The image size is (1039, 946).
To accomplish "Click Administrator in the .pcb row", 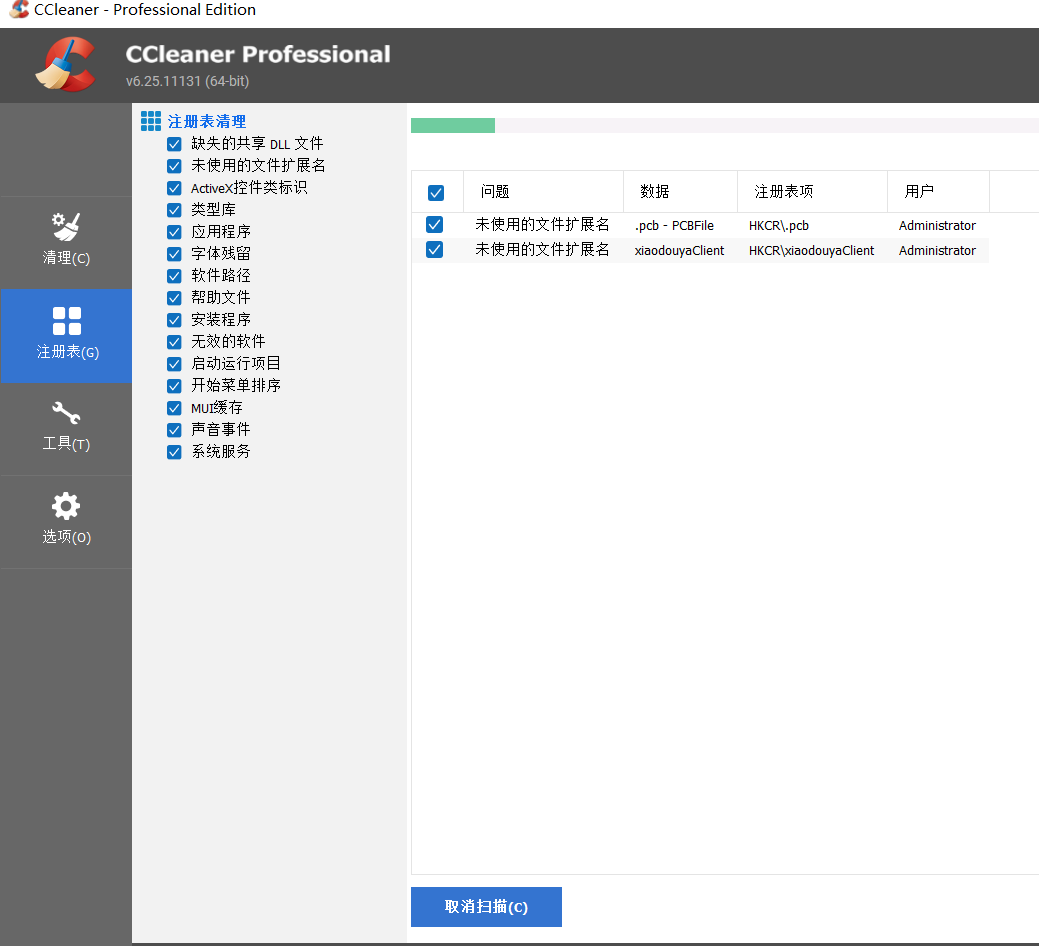I will (937, 225).
